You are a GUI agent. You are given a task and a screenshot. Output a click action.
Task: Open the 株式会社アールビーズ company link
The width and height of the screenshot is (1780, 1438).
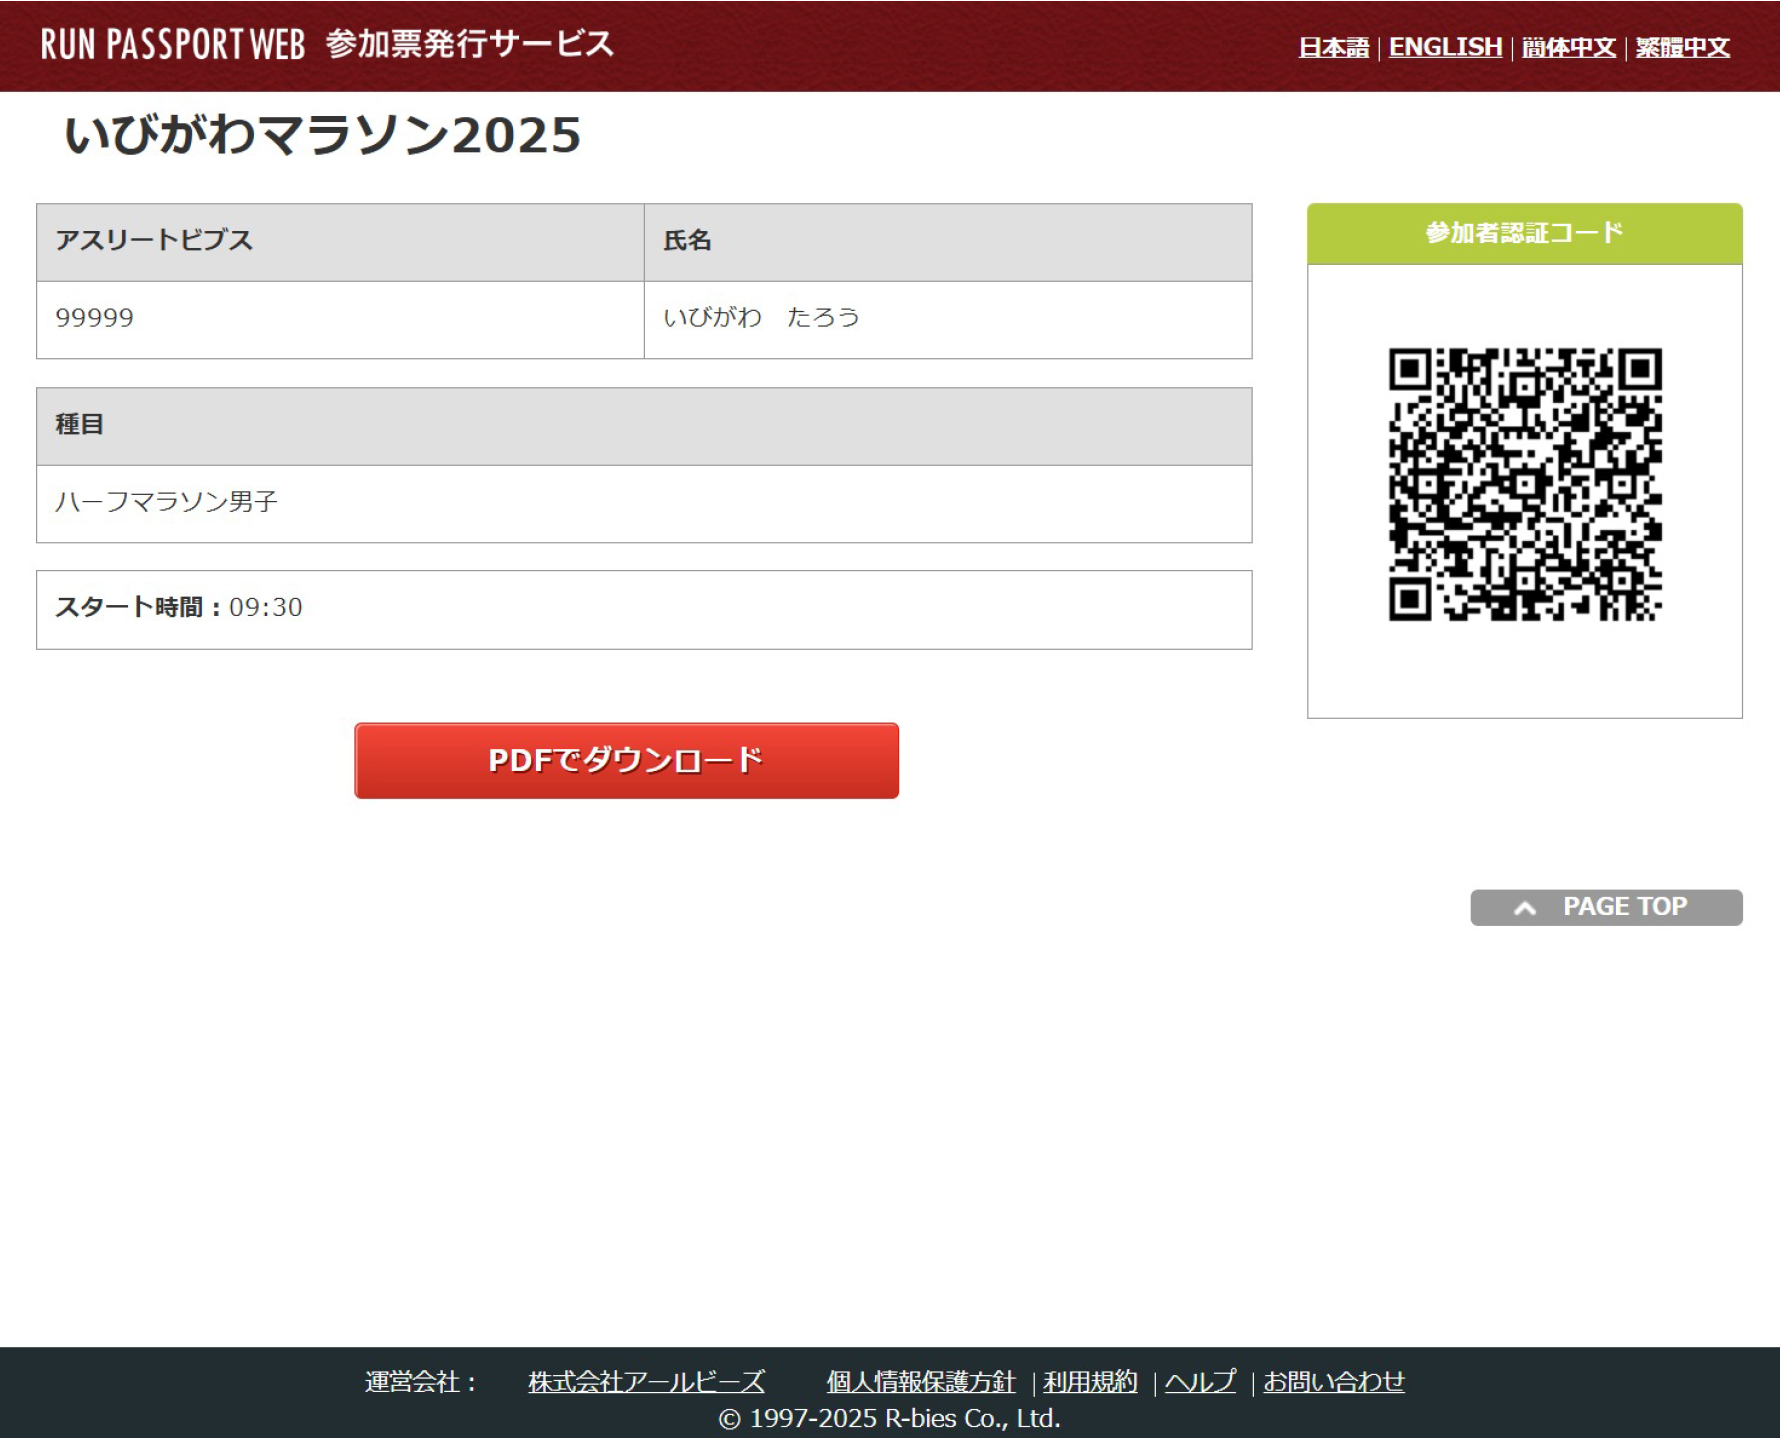(x=646, y=1381)
